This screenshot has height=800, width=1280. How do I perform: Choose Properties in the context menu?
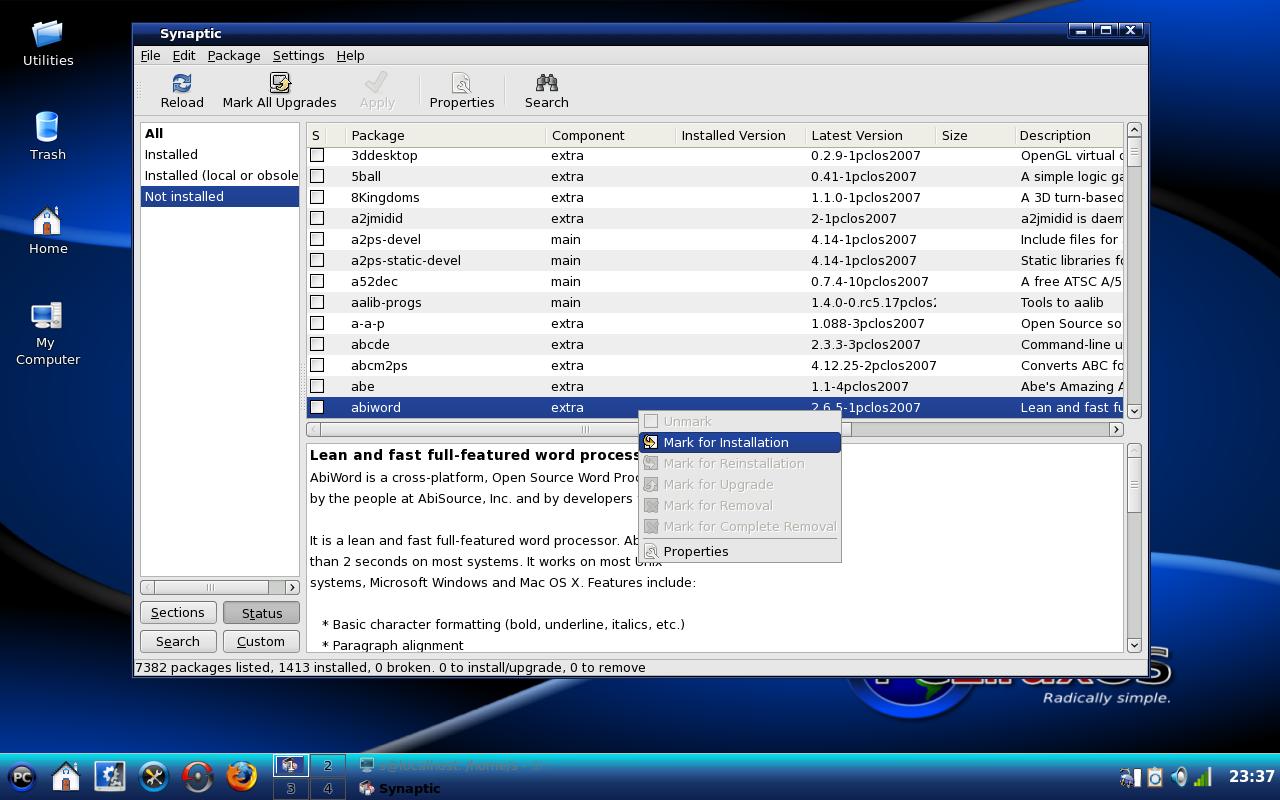[x=740, y=551]
